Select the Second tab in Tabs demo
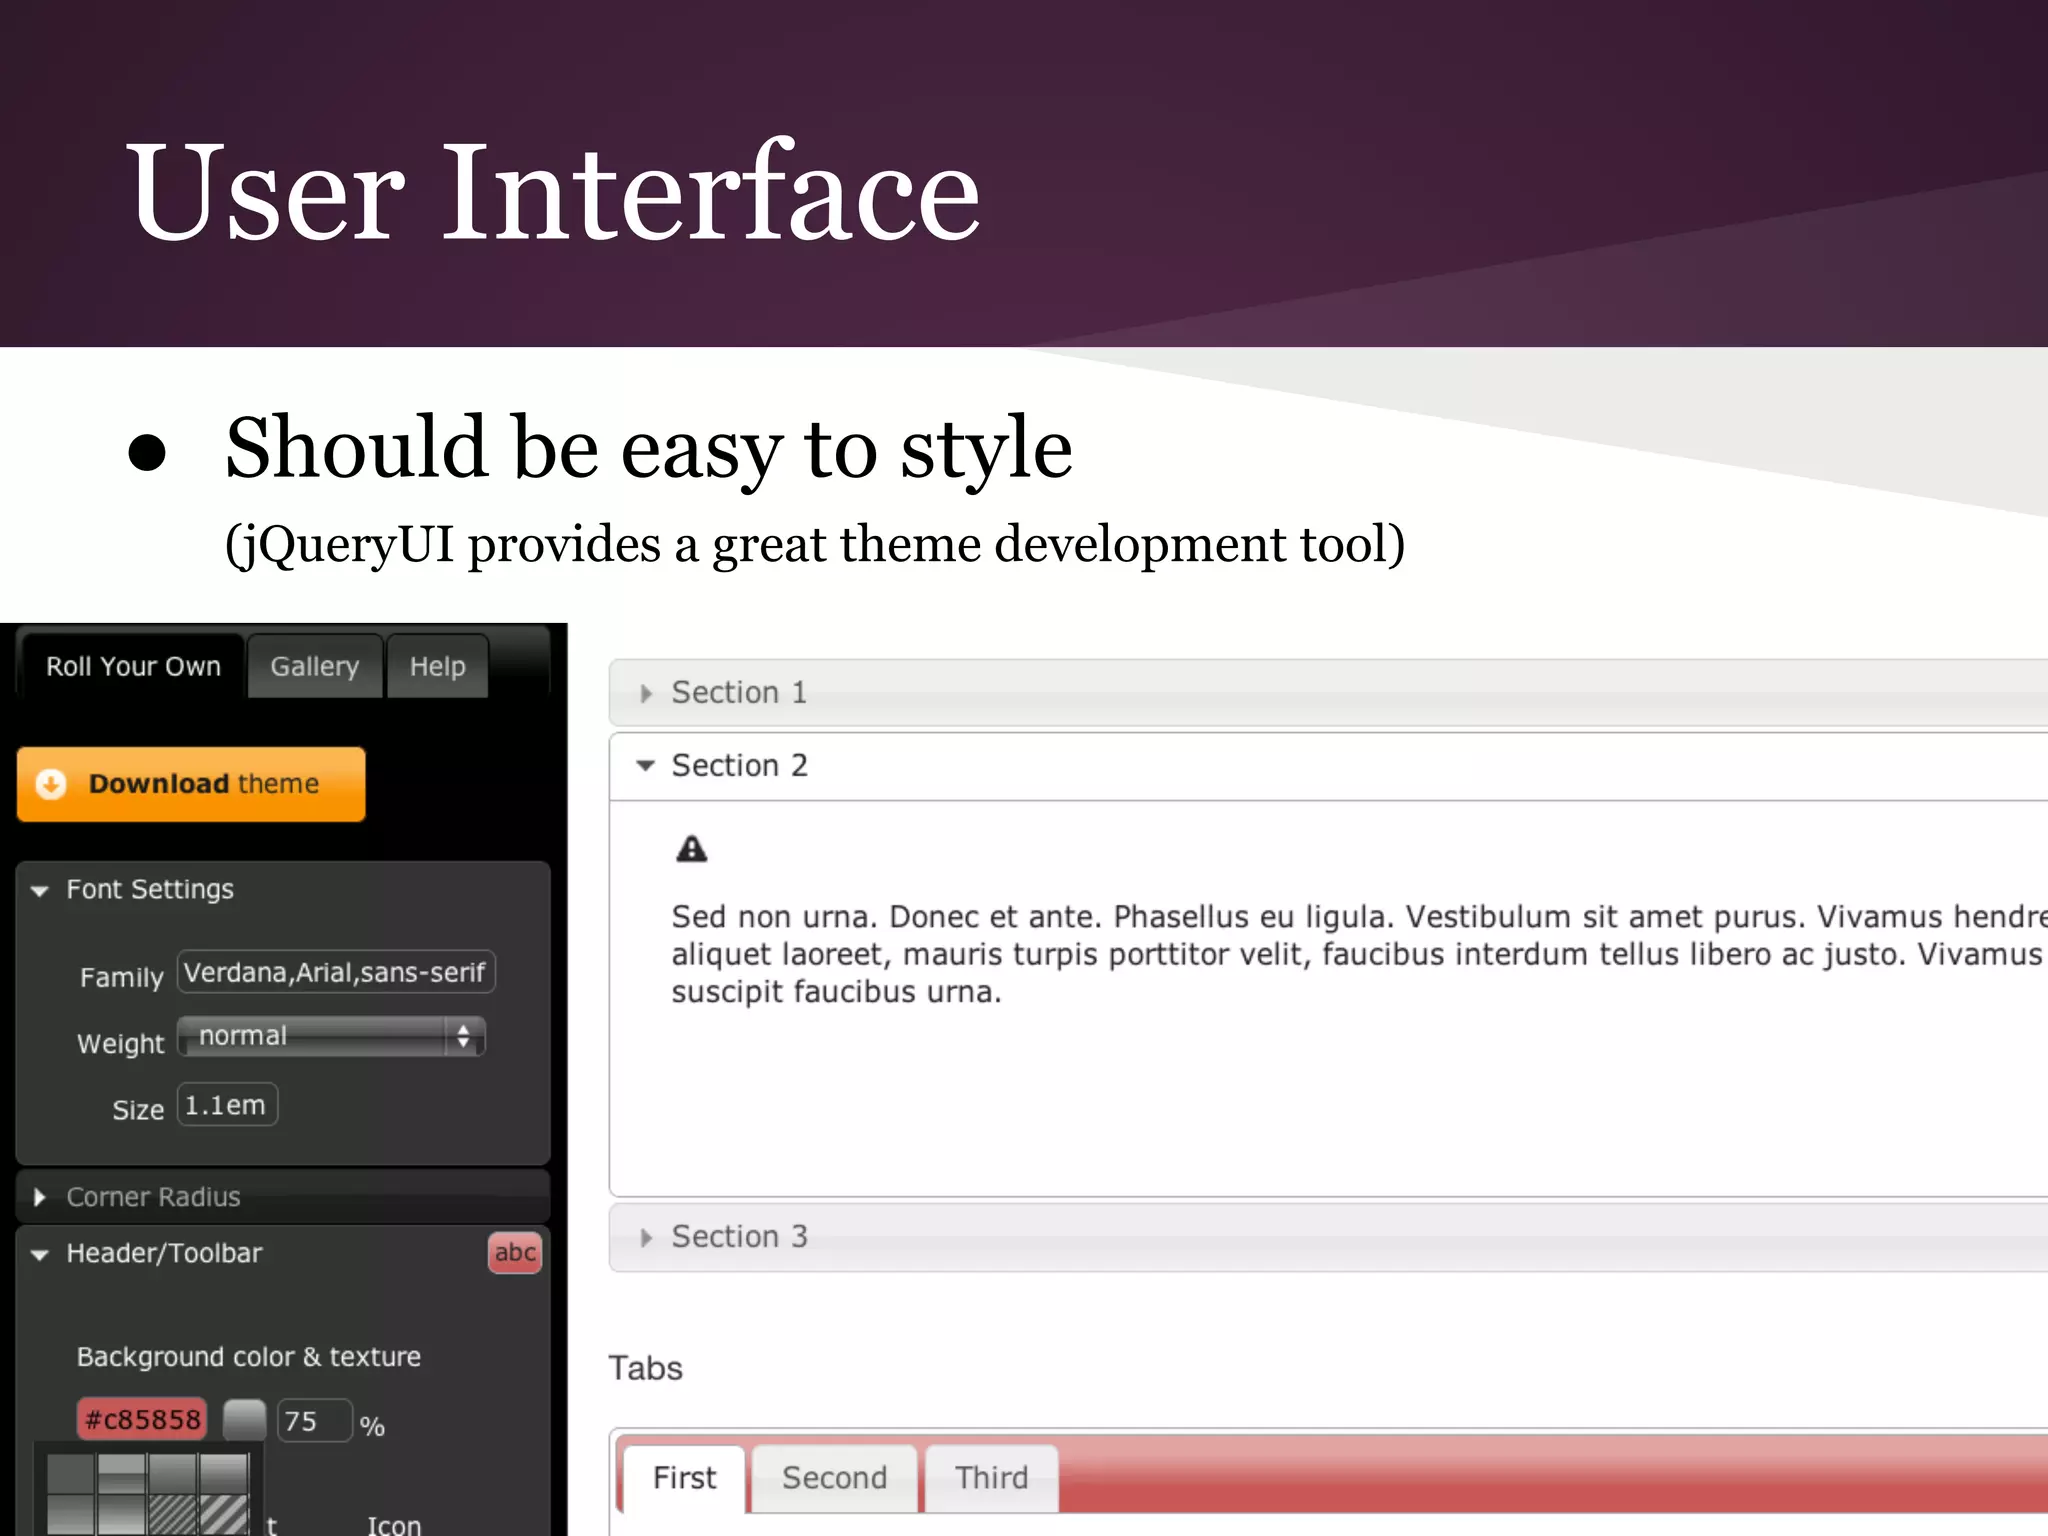 click(x=834, y=1478)
